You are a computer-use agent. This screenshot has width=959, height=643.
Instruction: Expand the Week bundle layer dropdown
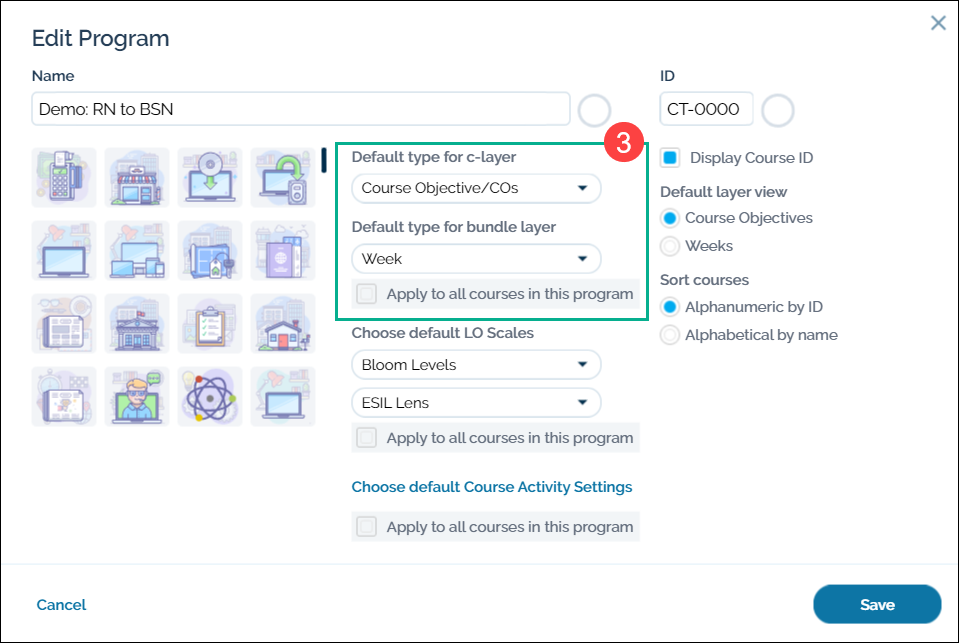pos(476,259)
